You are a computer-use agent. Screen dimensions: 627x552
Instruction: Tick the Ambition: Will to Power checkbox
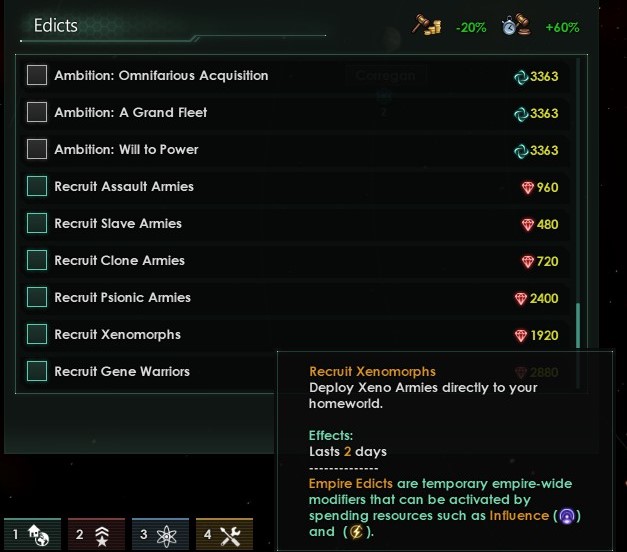point(37,149)
